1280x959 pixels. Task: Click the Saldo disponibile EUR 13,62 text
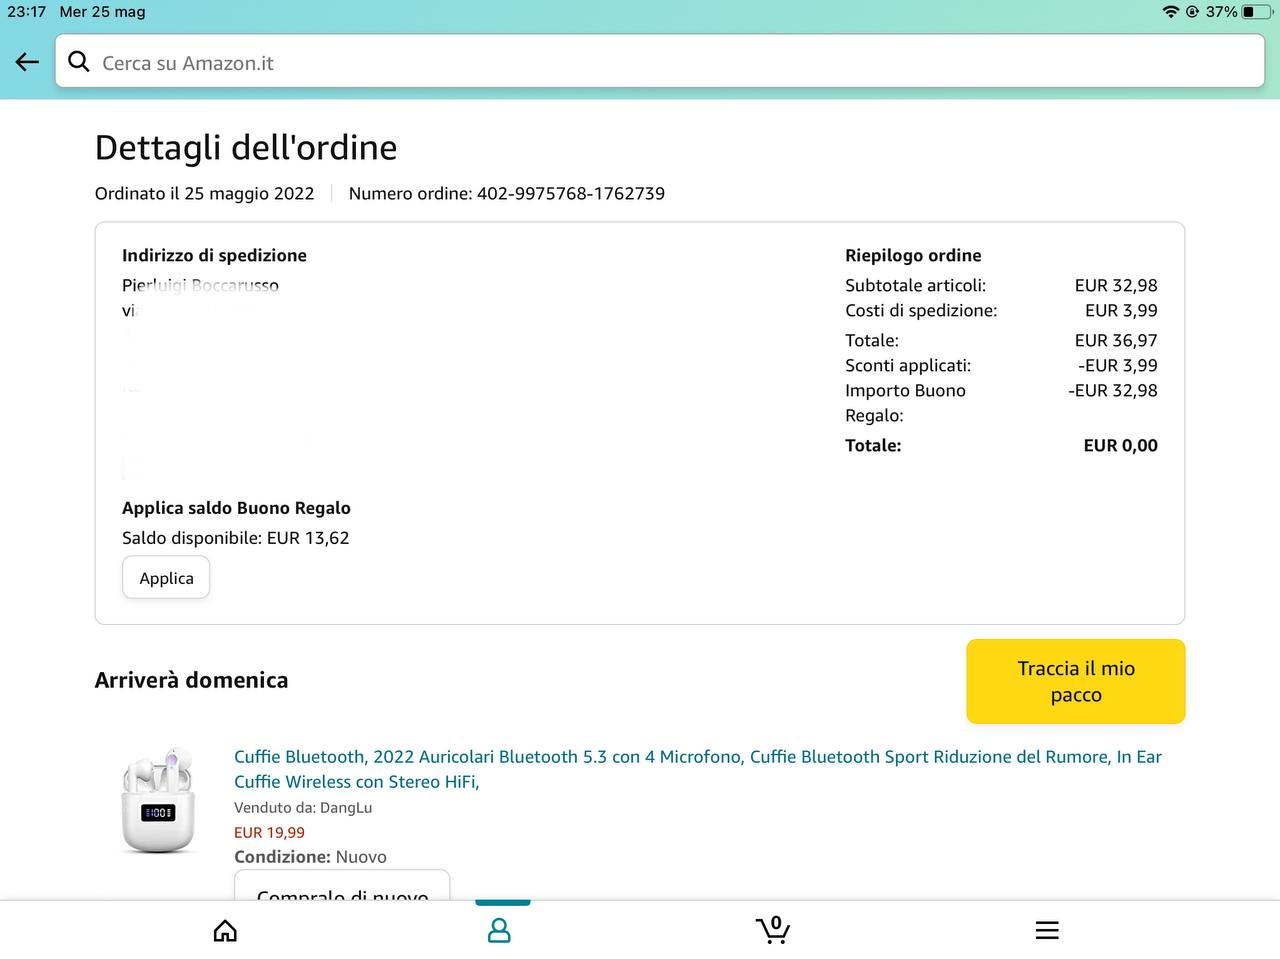(x=236, y=538)
